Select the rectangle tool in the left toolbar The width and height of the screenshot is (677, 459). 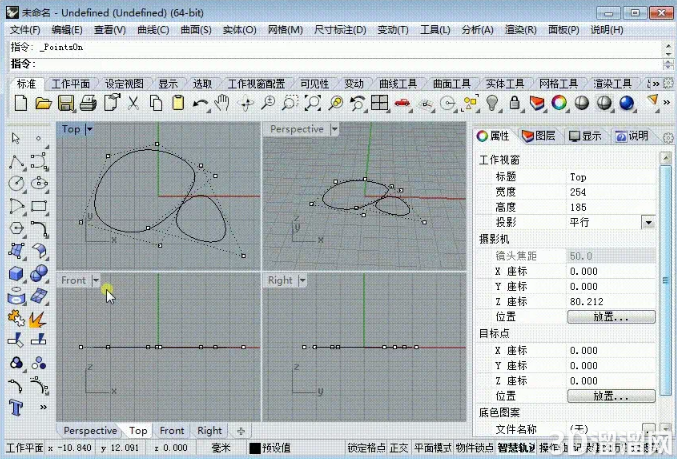pyautogui.click(x=39, y=206)
